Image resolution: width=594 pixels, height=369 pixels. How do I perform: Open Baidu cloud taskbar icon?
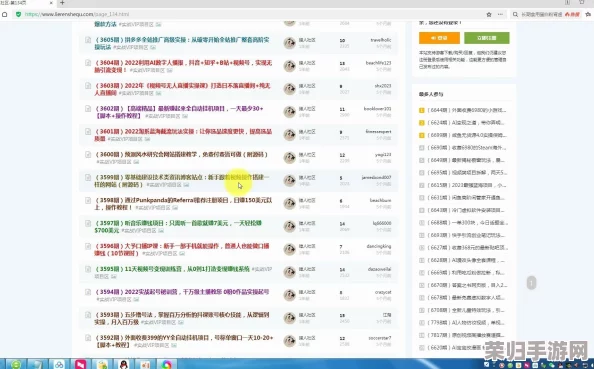59,364
